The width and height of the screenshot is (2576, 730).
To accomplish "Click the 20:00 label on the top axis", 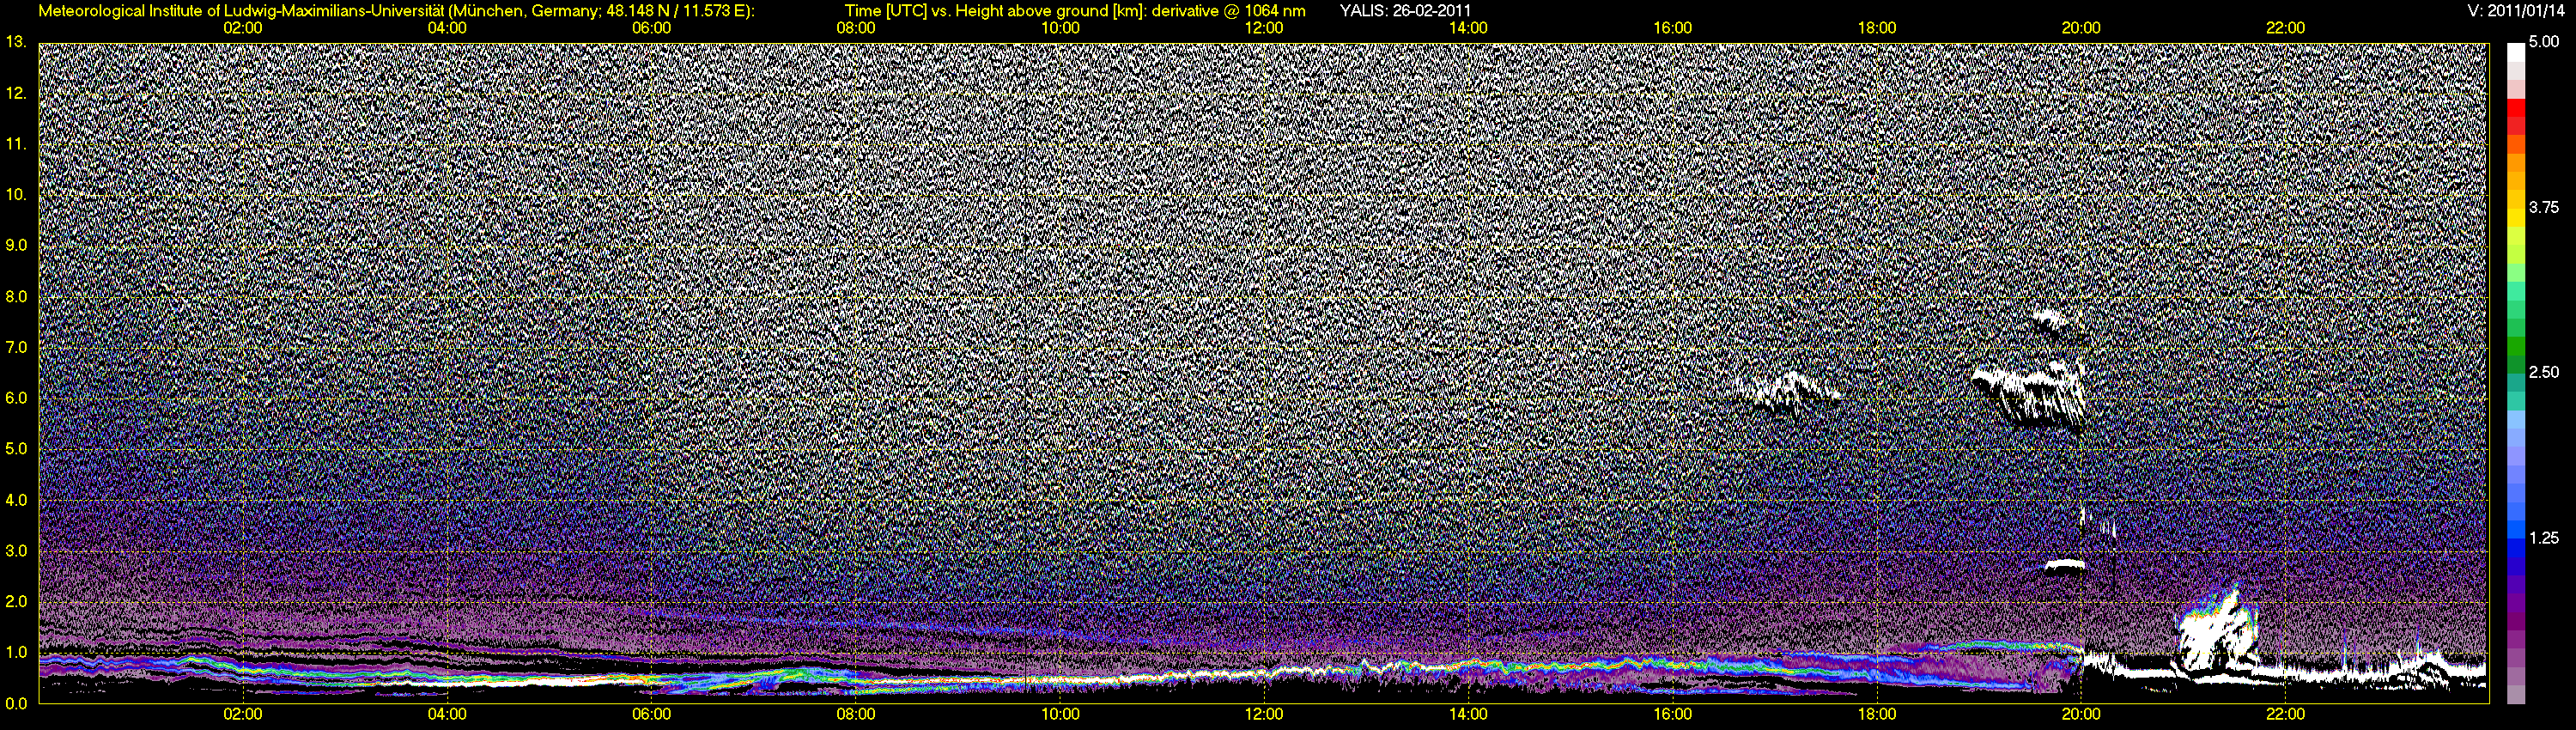I will 2081,28.
